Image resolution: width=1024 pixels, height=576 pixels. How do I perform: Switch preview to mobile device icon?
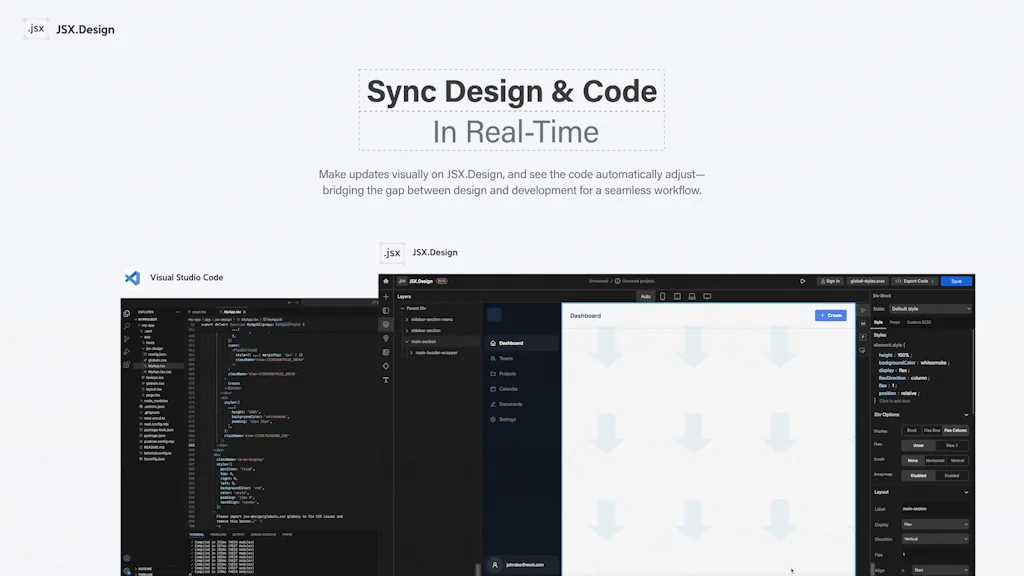(662, 296)
